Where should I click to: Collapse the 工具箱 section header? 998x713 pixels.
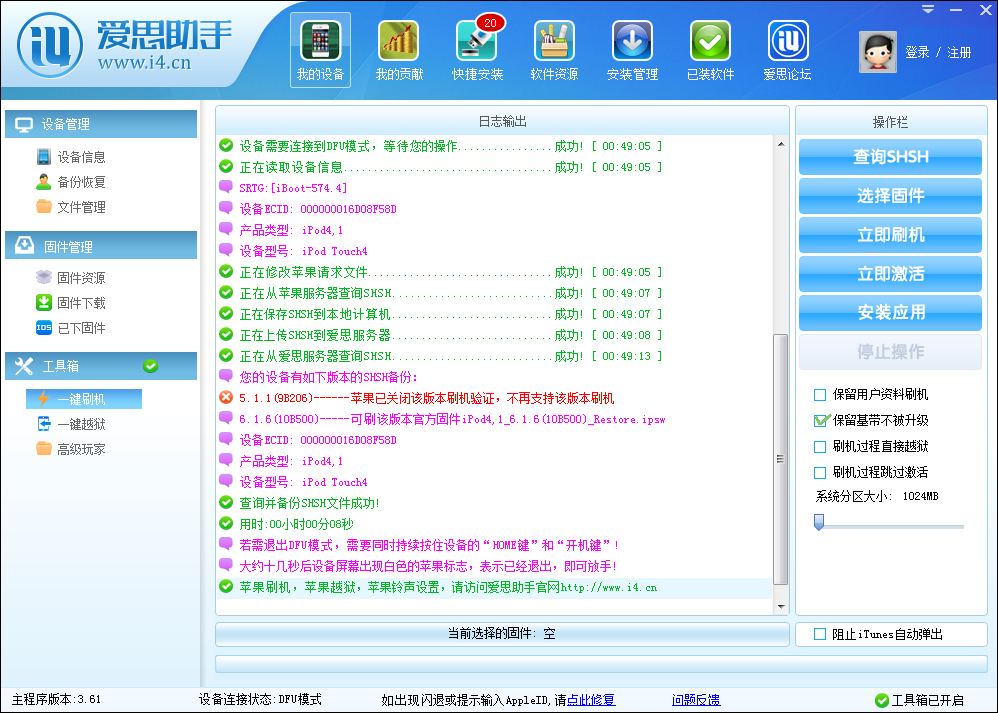pos(101,366)
